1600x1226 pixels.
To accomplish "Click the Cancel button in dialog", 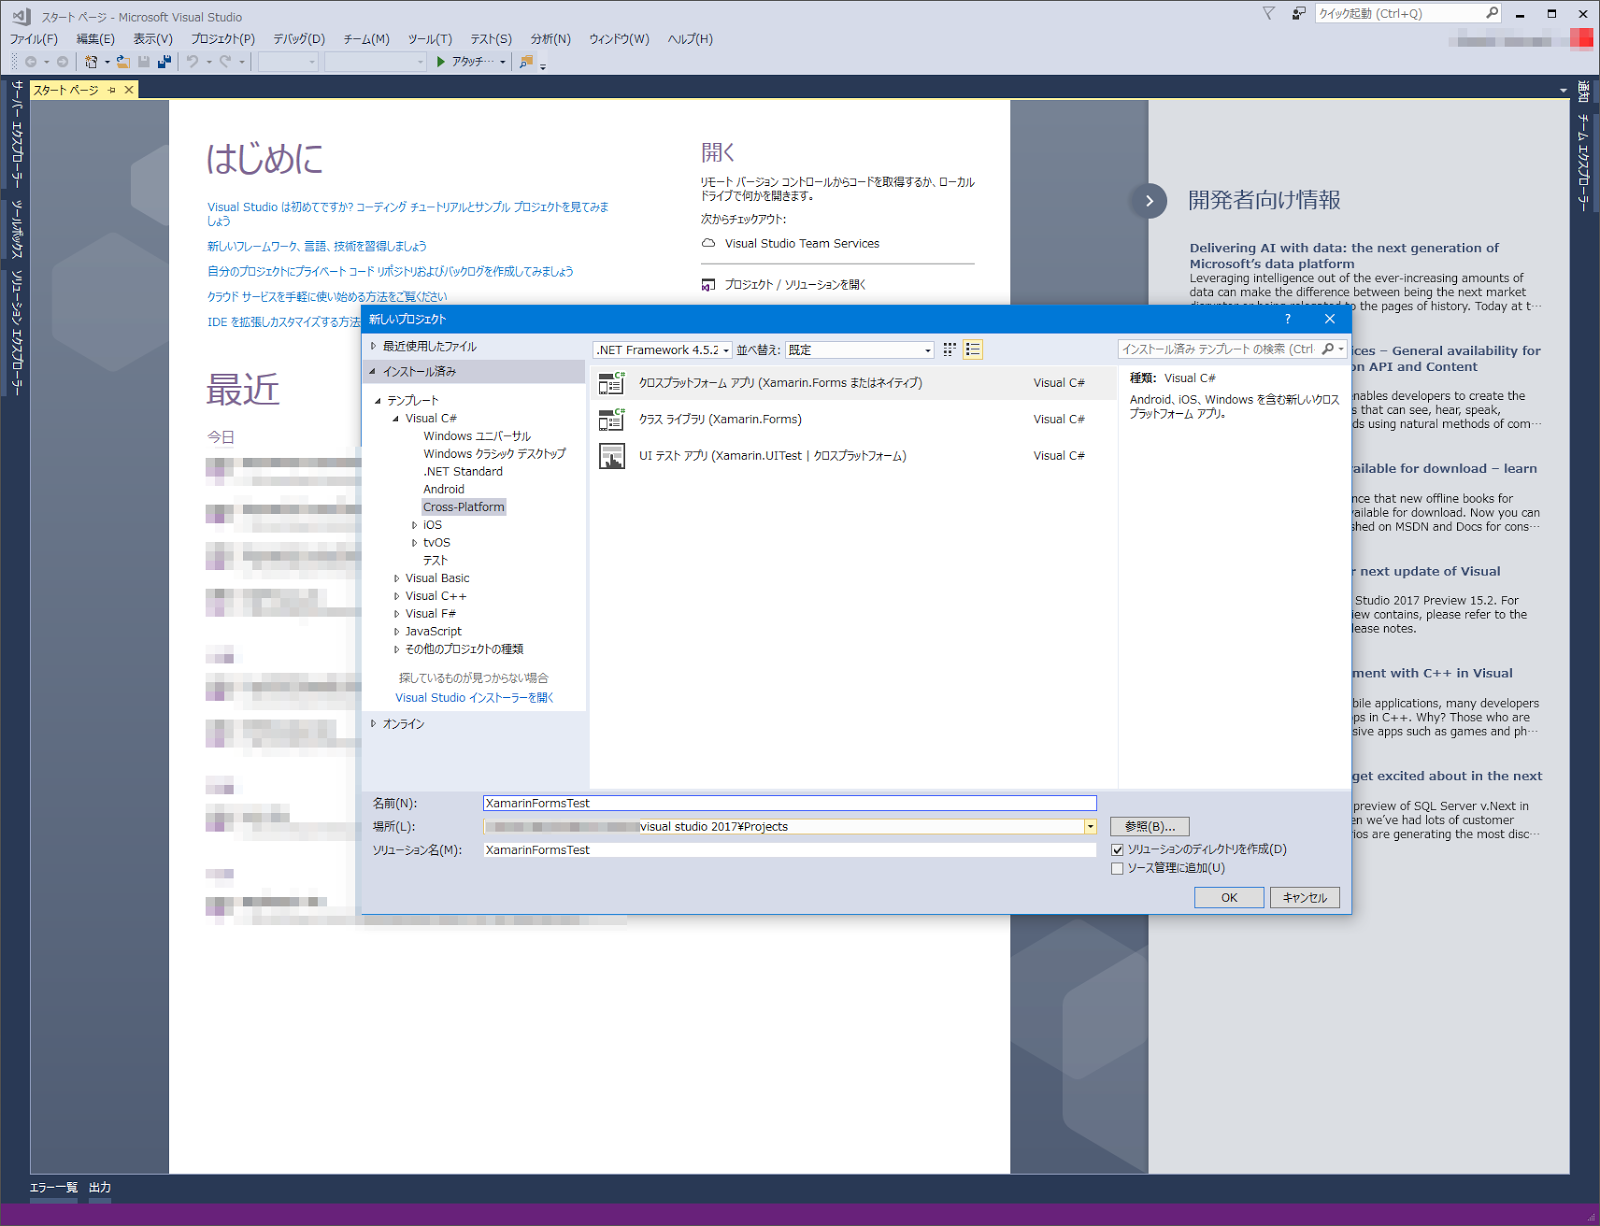I will click(x=1305, y=898).
